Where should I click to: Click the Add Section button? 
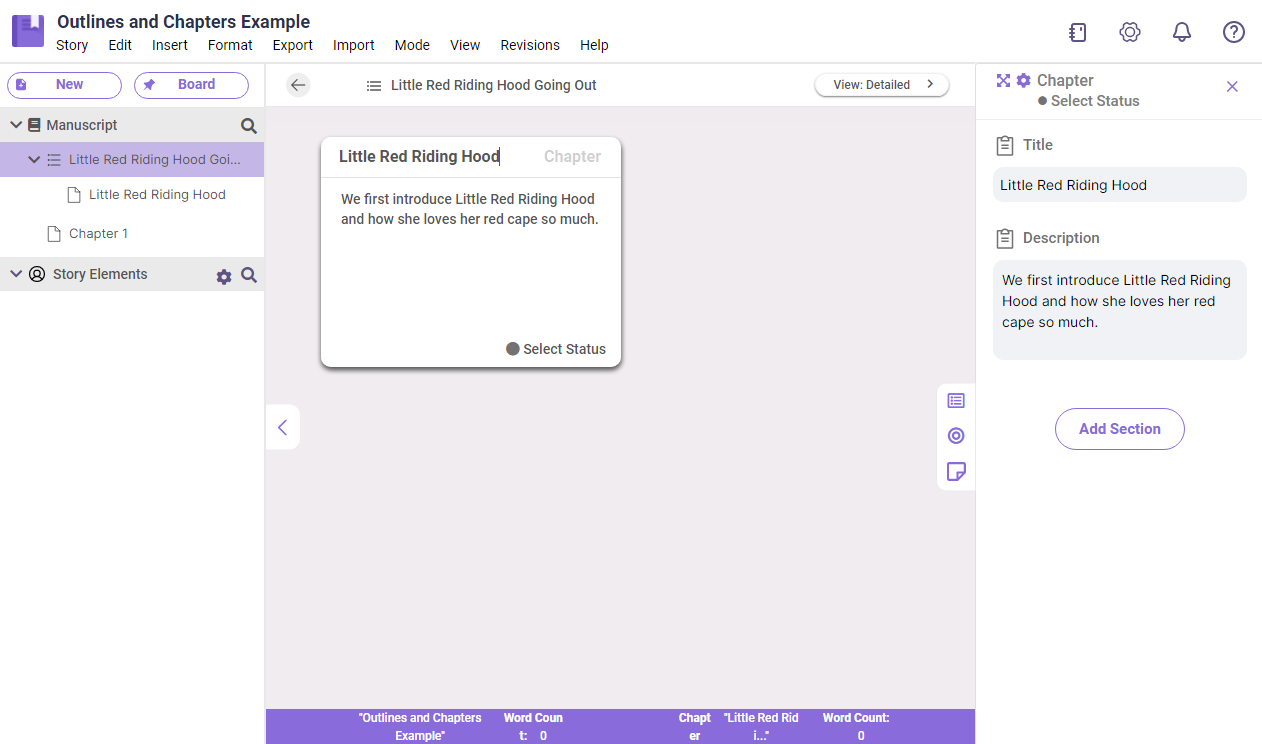(x=1119, y=428)
